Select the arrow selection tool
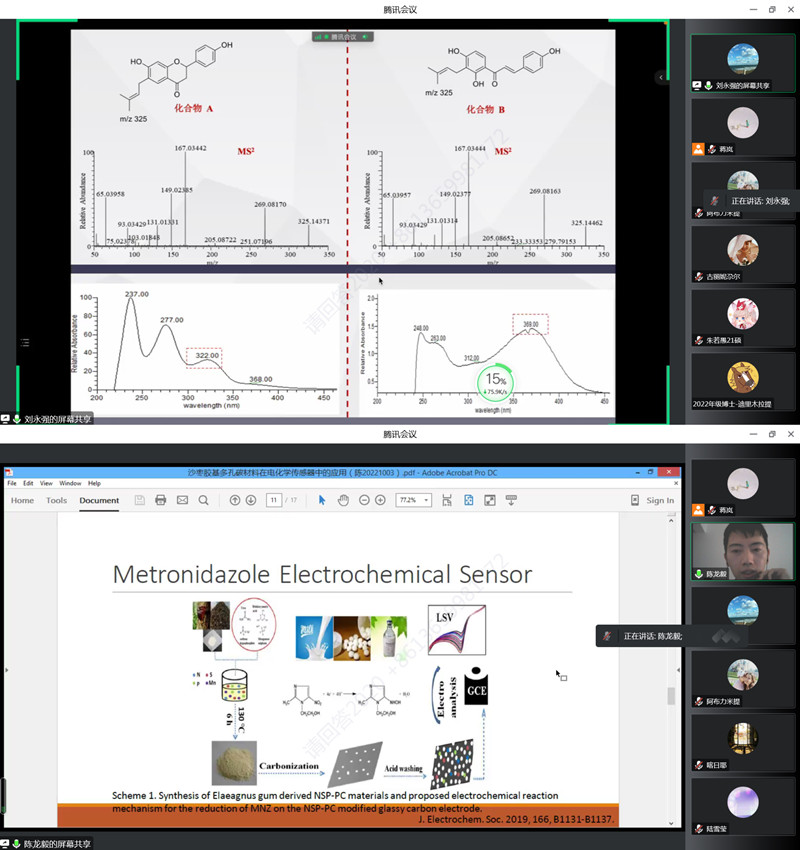Screen dimensions: 800x850 [322, 500]
